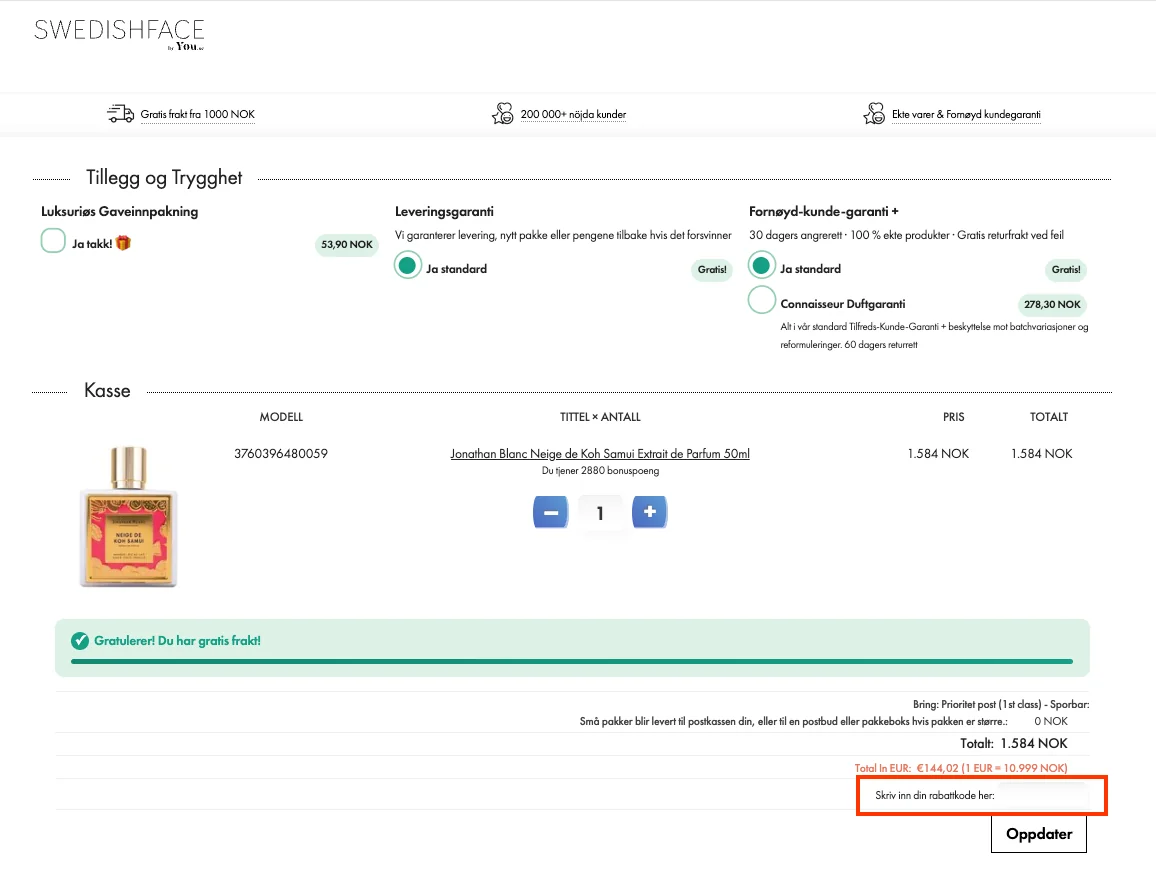This screenshot has width=1156, height=878.
Task: Click the green checkmark in free shipping banner
Action: click(80, 641)
